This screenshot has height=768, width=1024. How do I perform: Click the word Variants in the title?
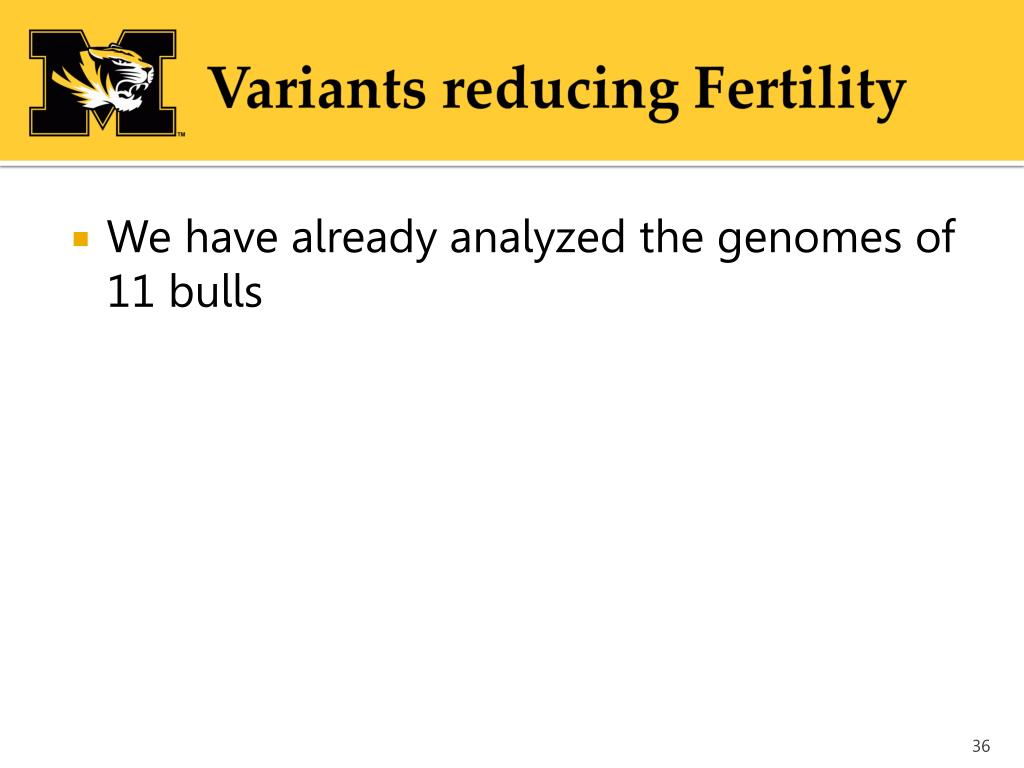point(318,88)
